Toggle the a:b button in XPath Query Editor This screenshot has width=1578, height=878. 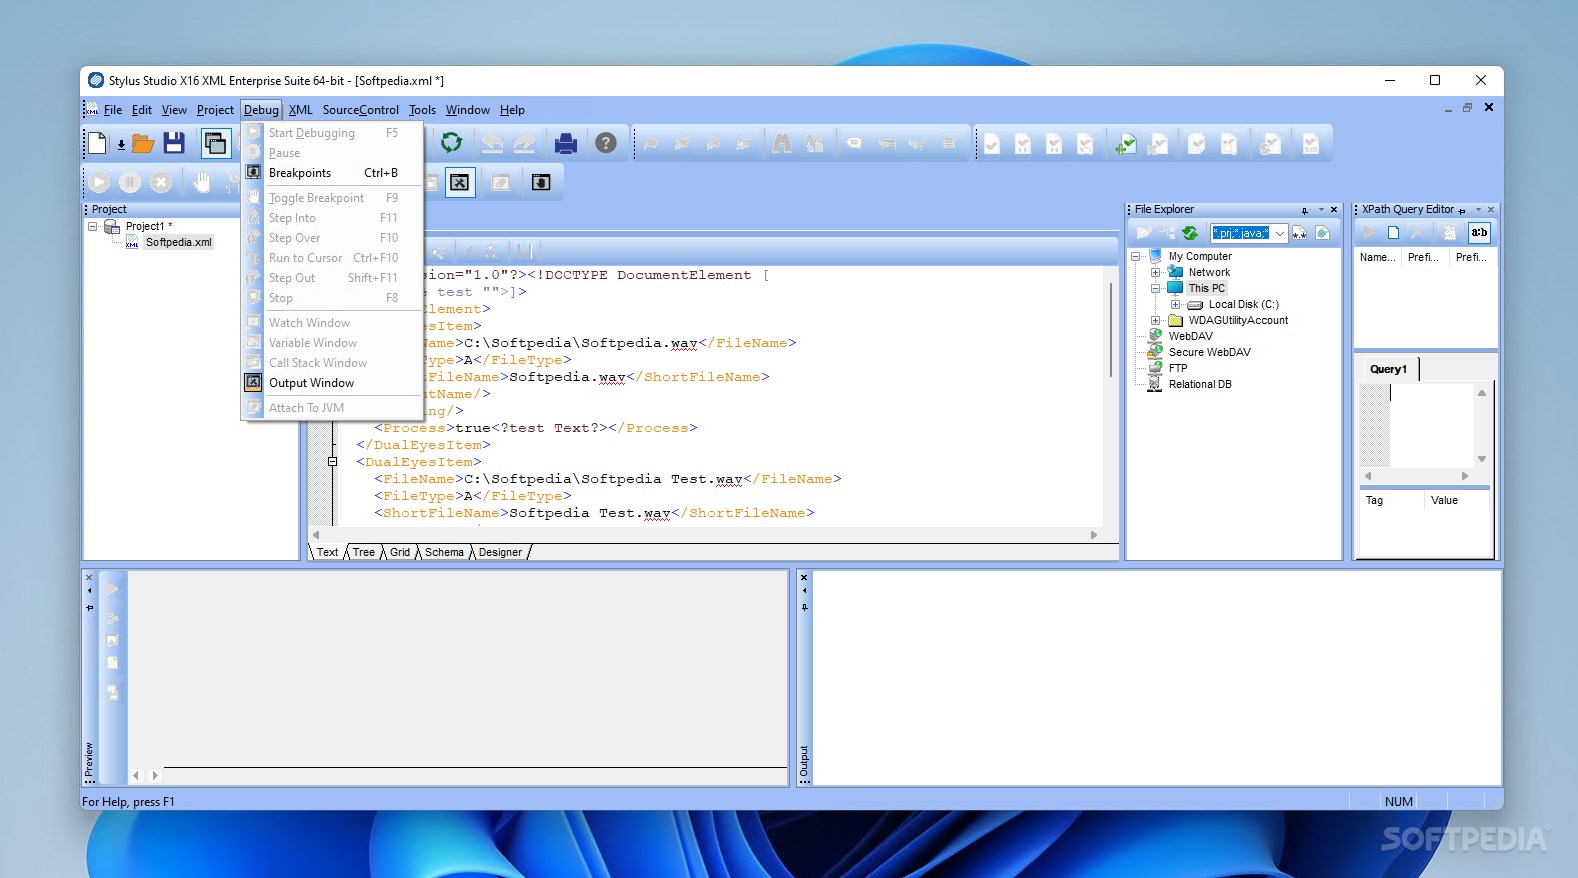(x=1479, y=233)
